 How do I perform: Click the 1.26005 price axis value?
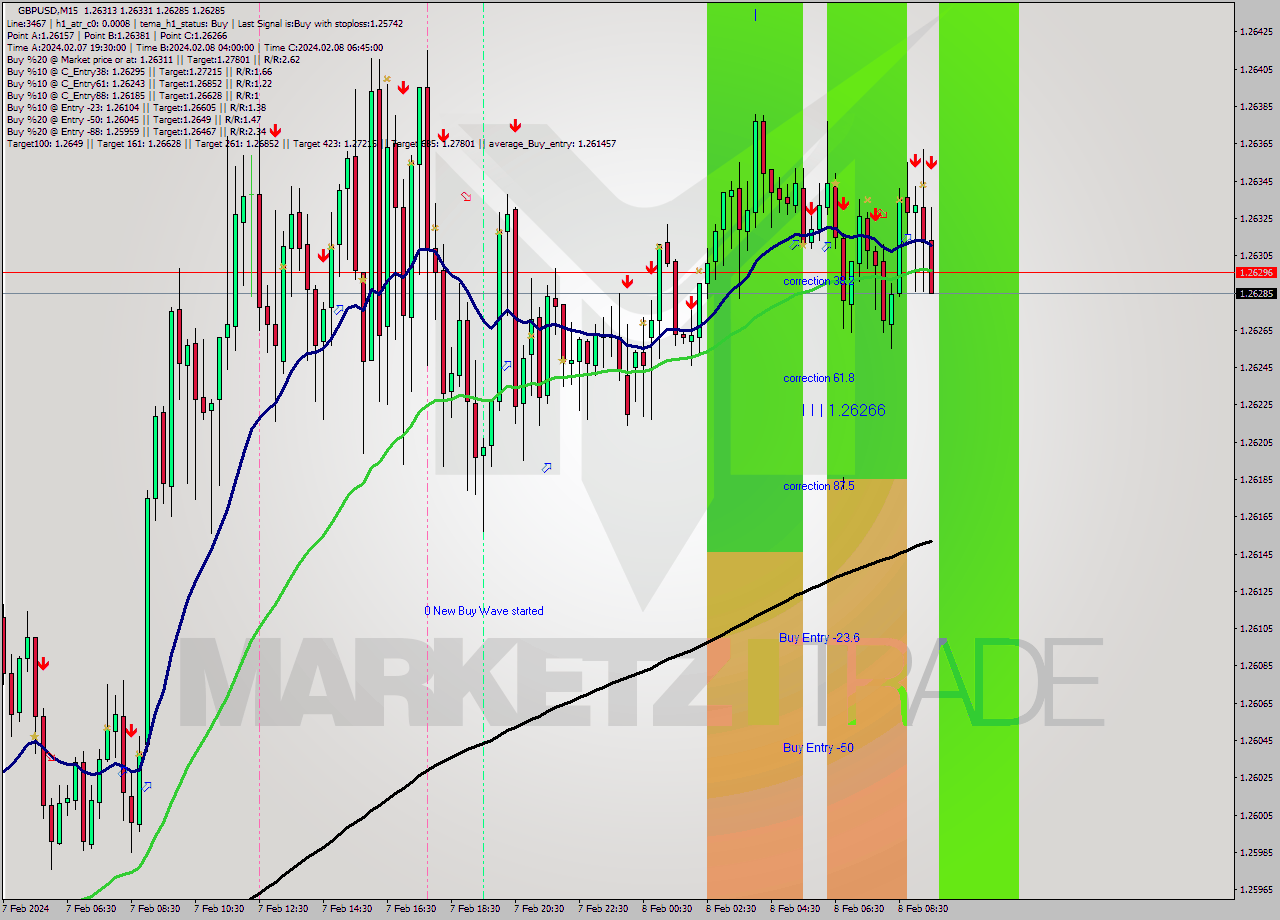pos(1256,815)
